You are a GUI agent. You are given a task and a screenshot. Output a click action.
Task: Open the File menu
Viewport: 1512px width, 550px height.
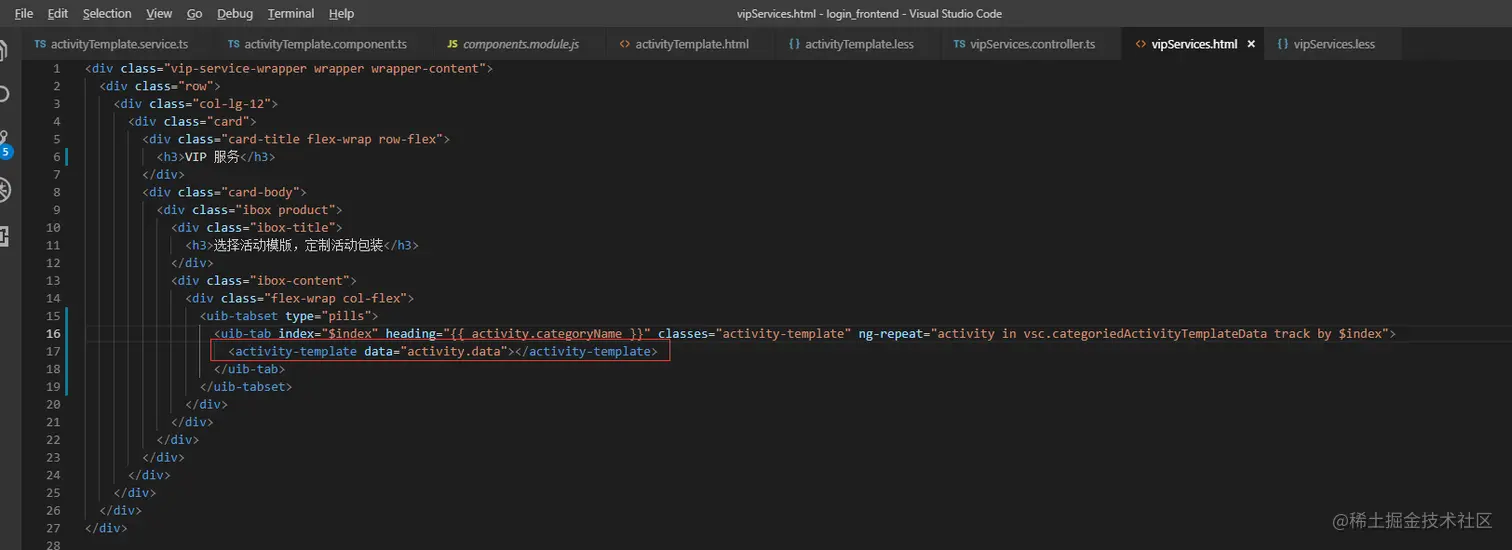(24, 13)
